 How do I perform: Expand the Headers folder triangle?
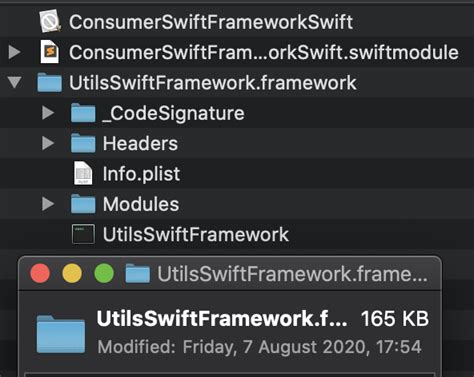click(48, 143)
